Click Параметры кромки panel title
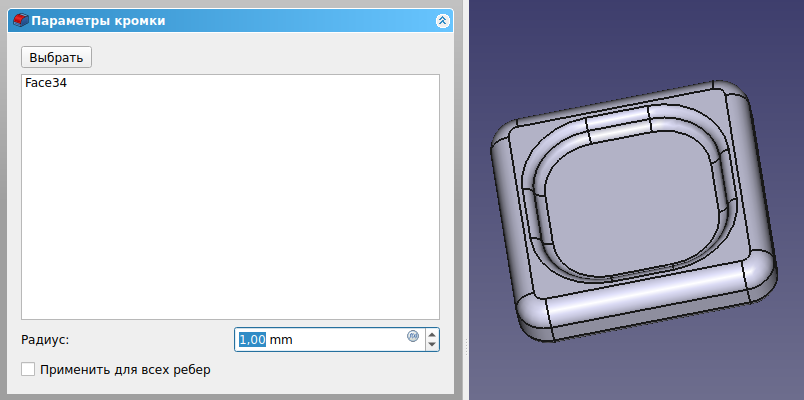 [98, 21]
